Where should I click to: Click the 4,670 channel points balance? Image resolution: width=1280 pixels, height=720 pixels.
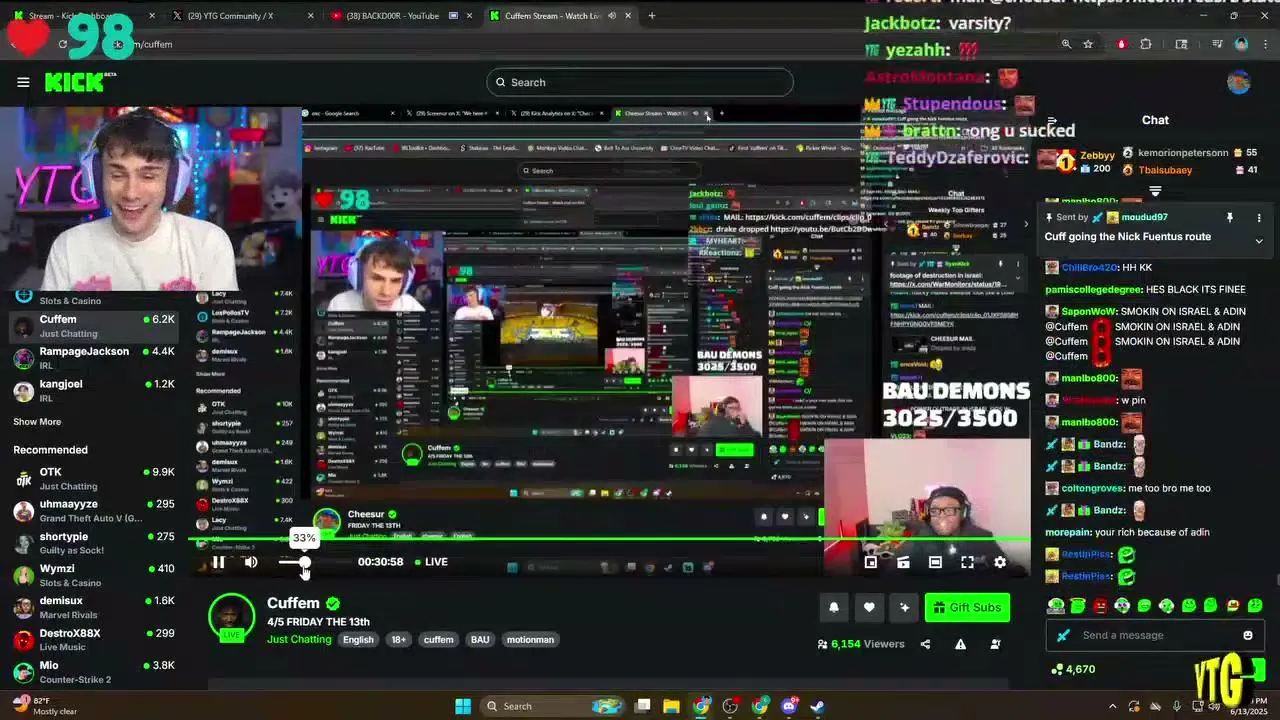coord(1074,669)
